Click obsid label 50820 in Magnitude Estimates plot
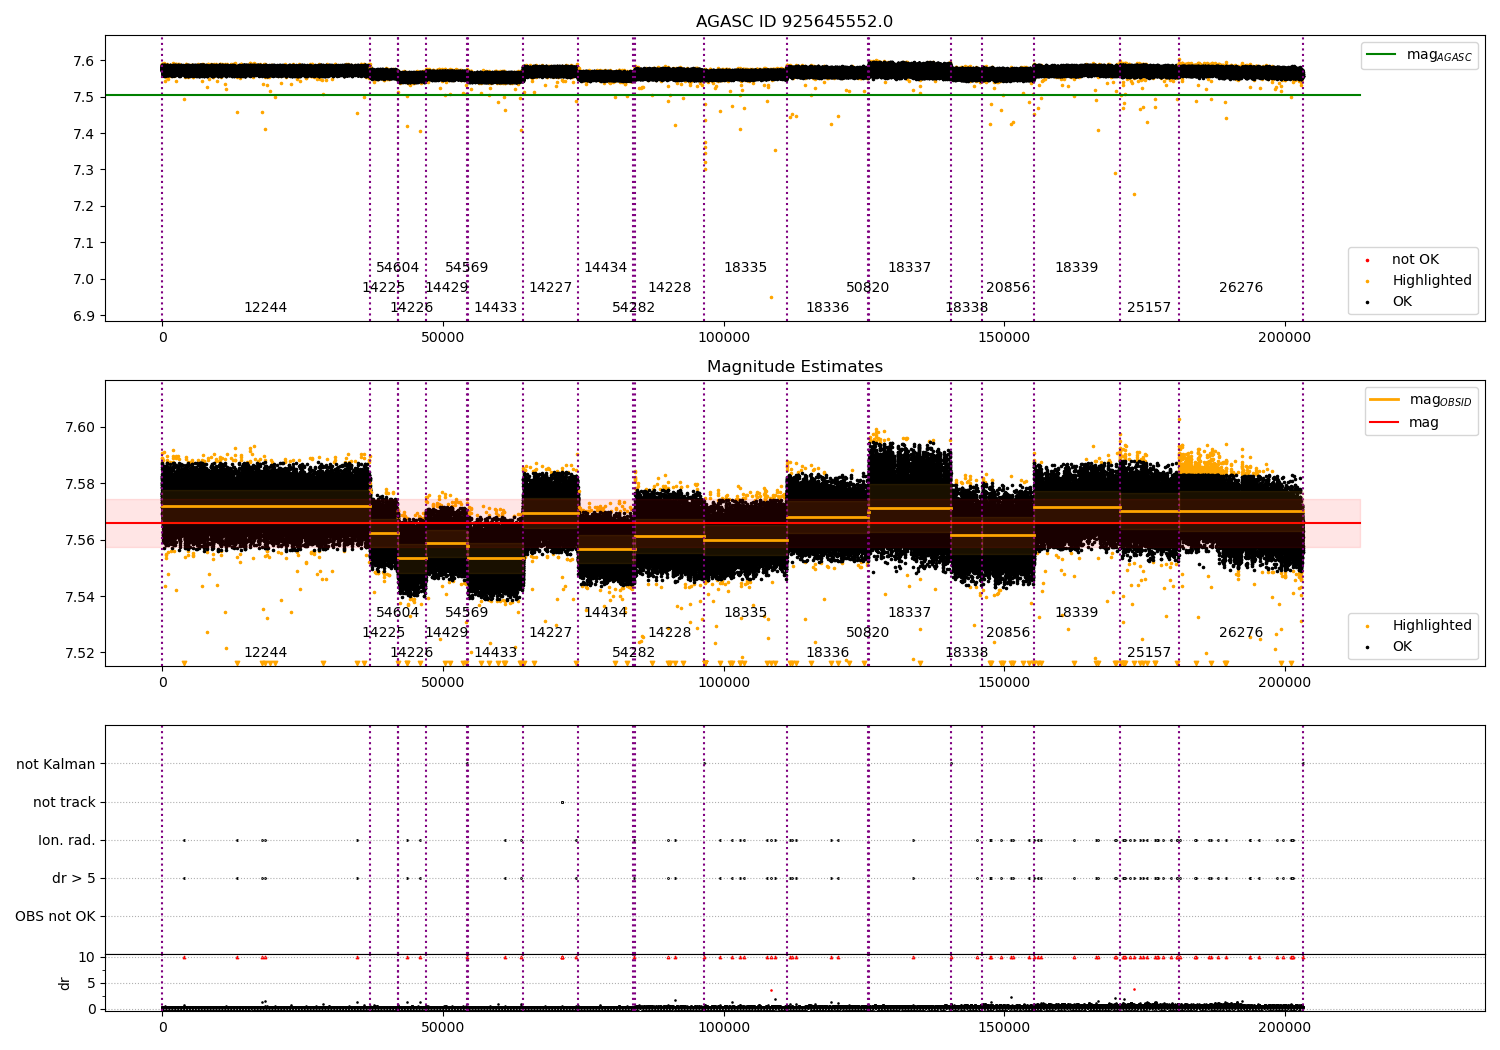This screenshot has width=1500, height=1050. pos(868,633)
